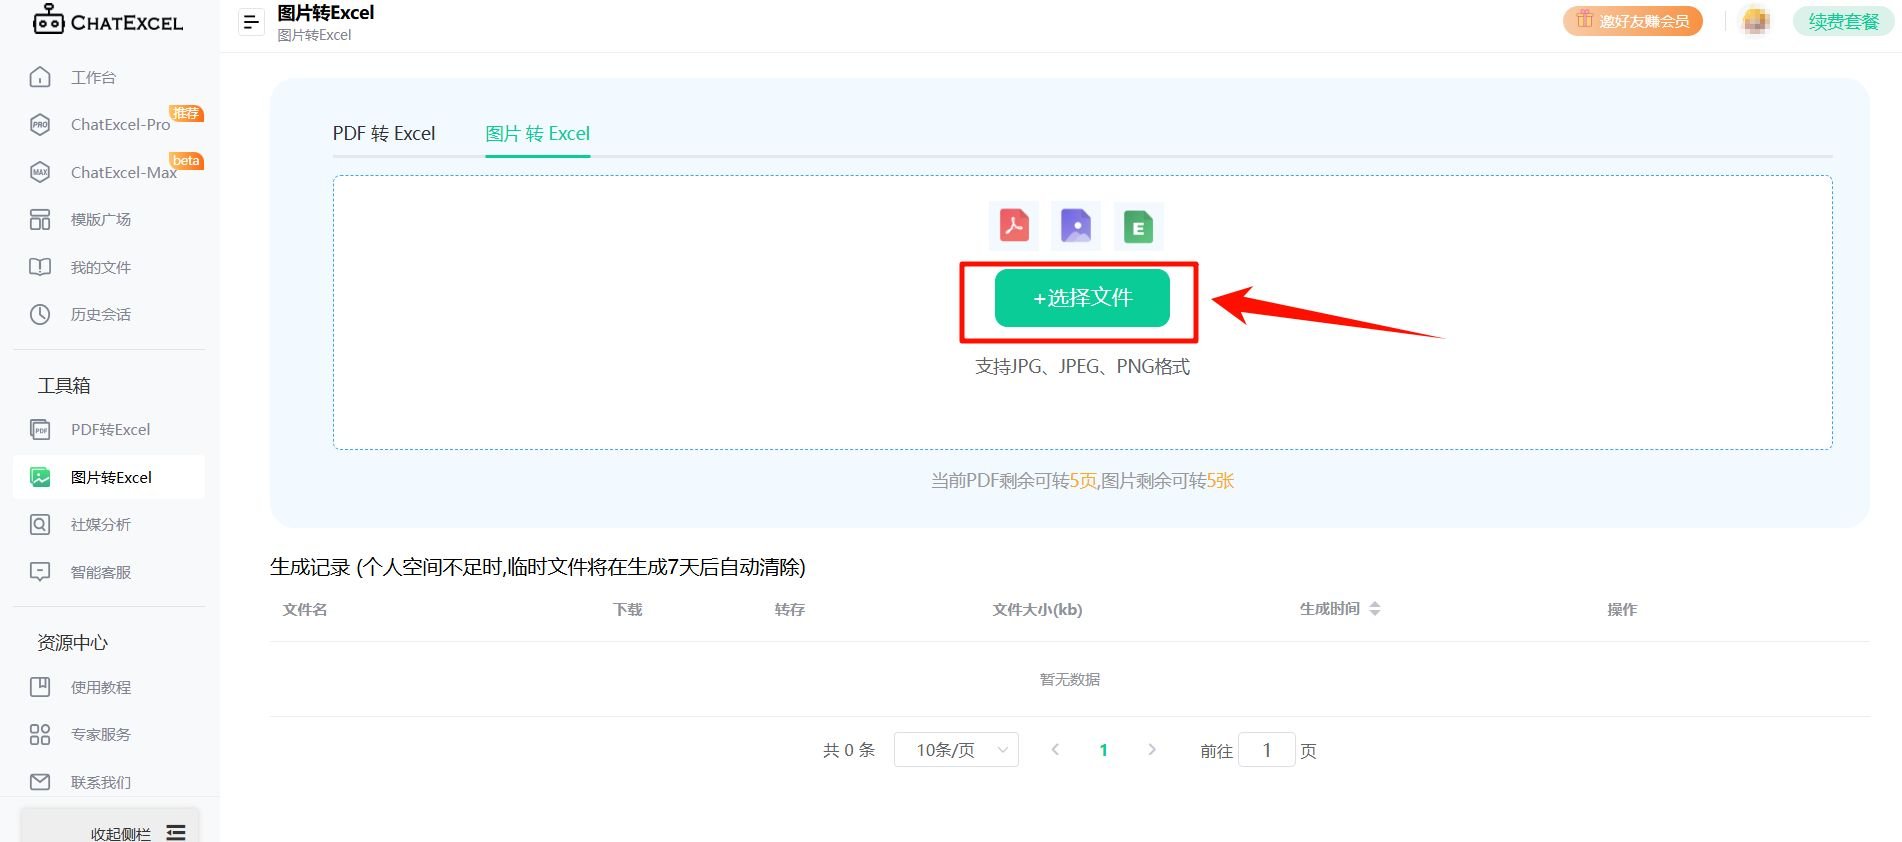Expand the 10条/页 page size dropdown

click(x=955, y=750)
